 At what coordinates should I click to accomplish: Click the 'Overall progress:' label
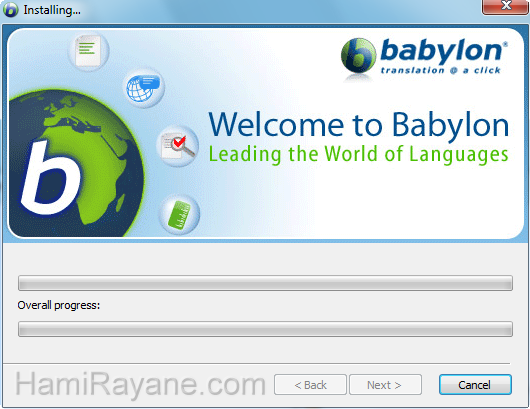click(59, 305)
